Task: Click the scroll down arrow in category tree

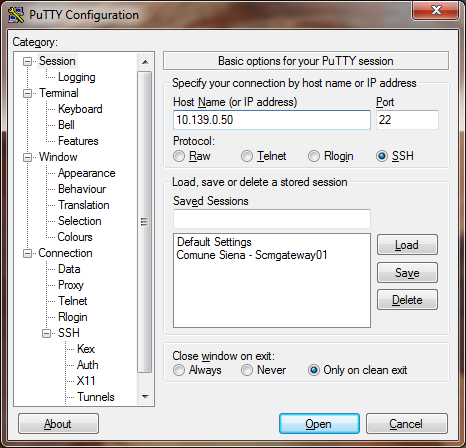Action: click(145, 397)
